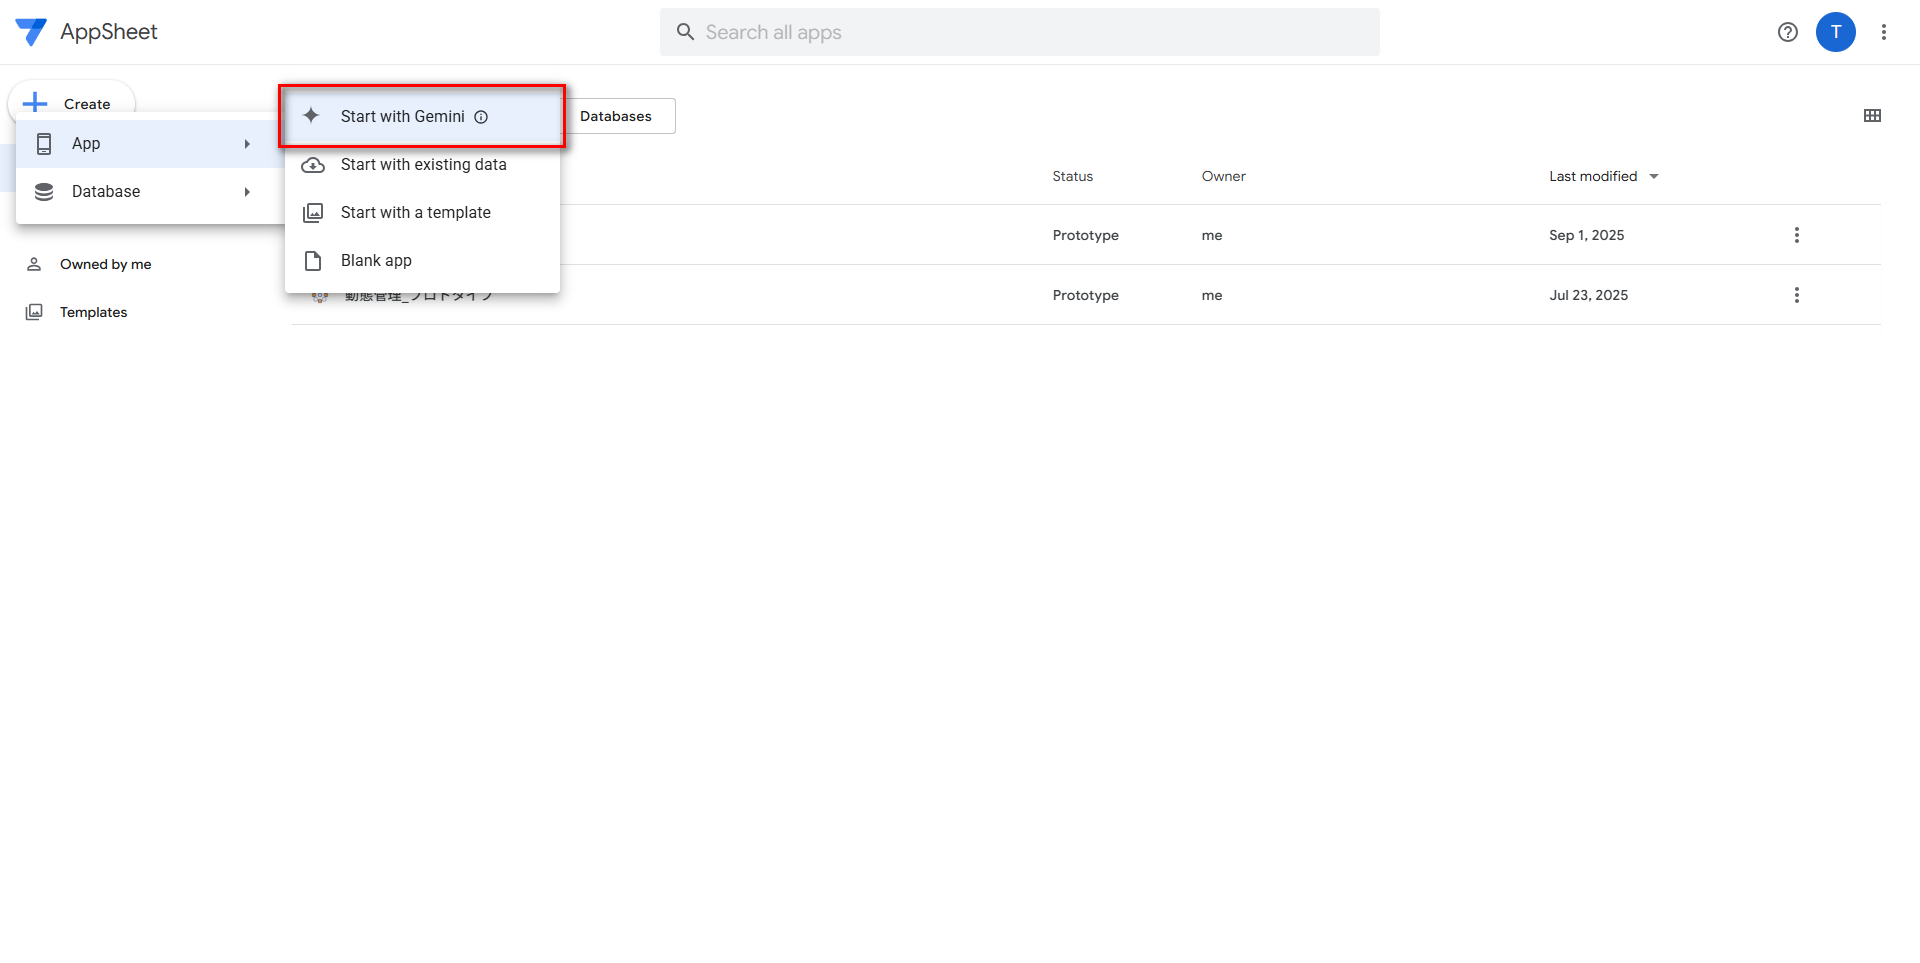Expand the App submenu chevron
This screenshot has height=963, width=1920.
tap(247, 143)
